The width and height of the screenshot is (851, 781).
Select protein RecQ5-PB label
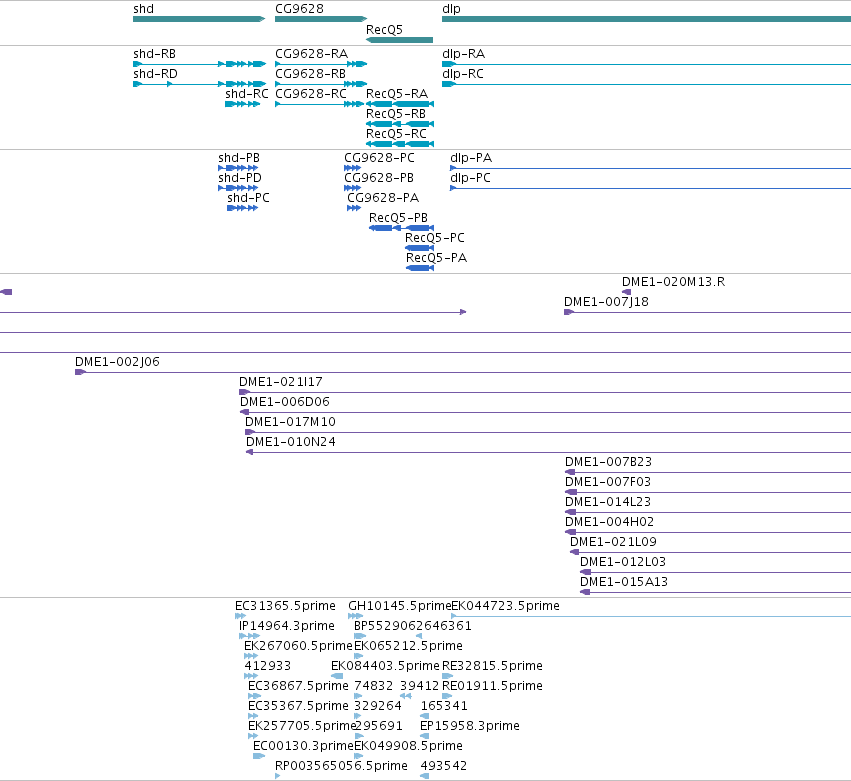(x=398, y=218)
